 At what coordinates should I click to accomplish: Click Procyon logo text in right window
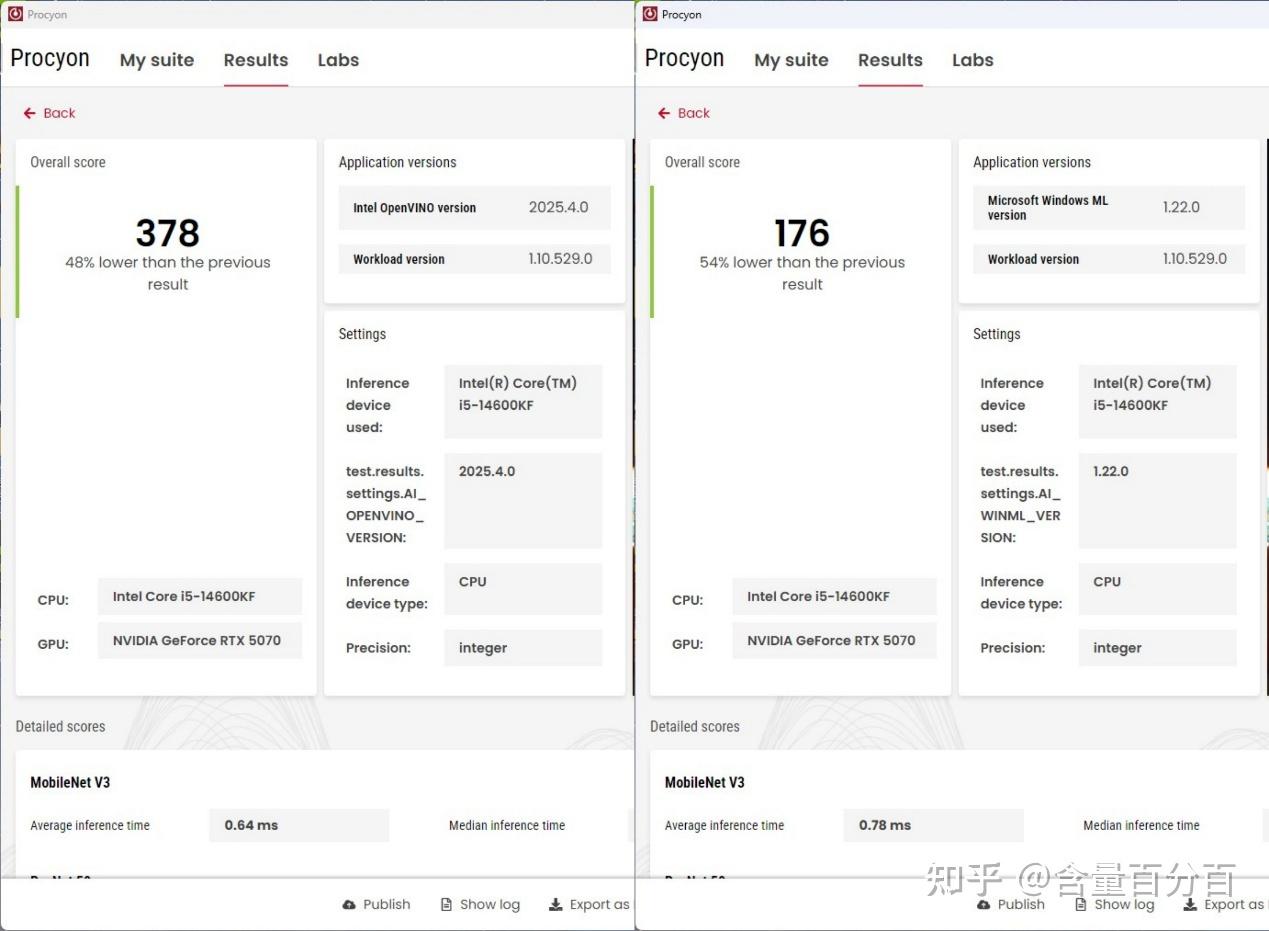click(x=684, y=58)
